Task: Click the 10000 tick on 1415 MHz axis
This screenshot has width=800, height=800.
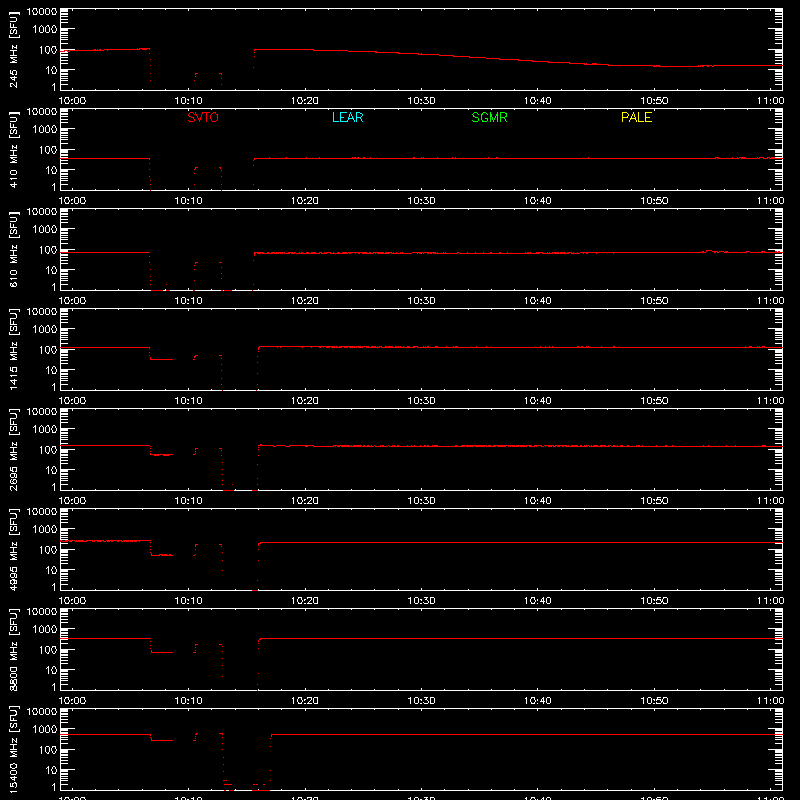Action: pyautogui.click(x=42, y=312)
